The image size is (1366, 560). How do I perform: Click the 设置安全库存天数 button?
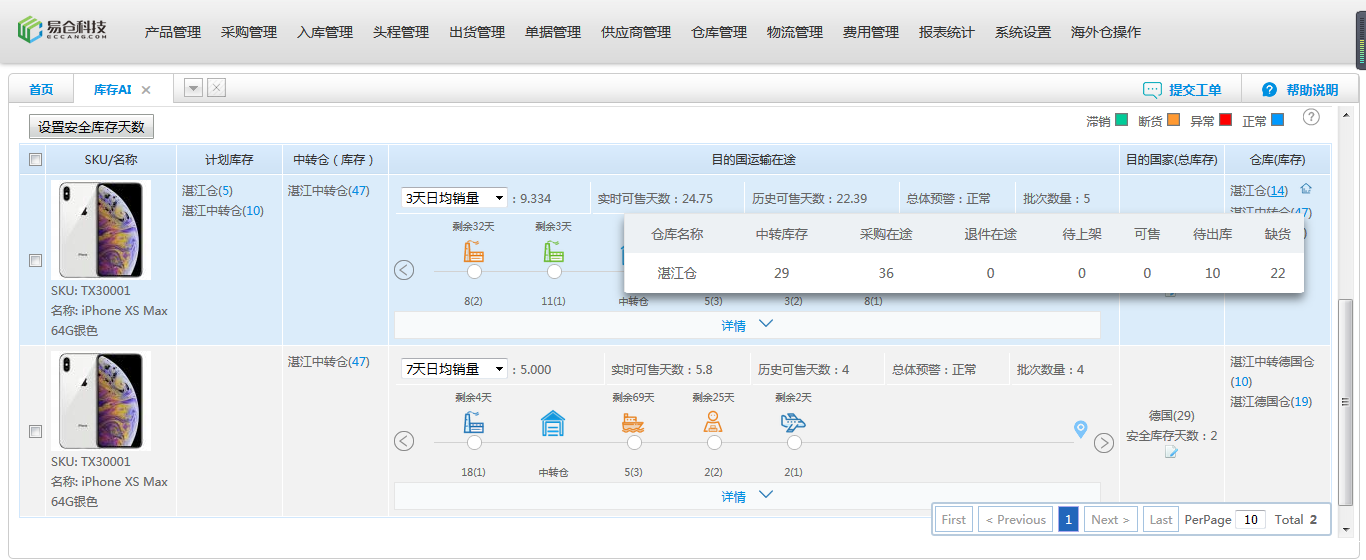pyautogui.click(x=91, y=127)
